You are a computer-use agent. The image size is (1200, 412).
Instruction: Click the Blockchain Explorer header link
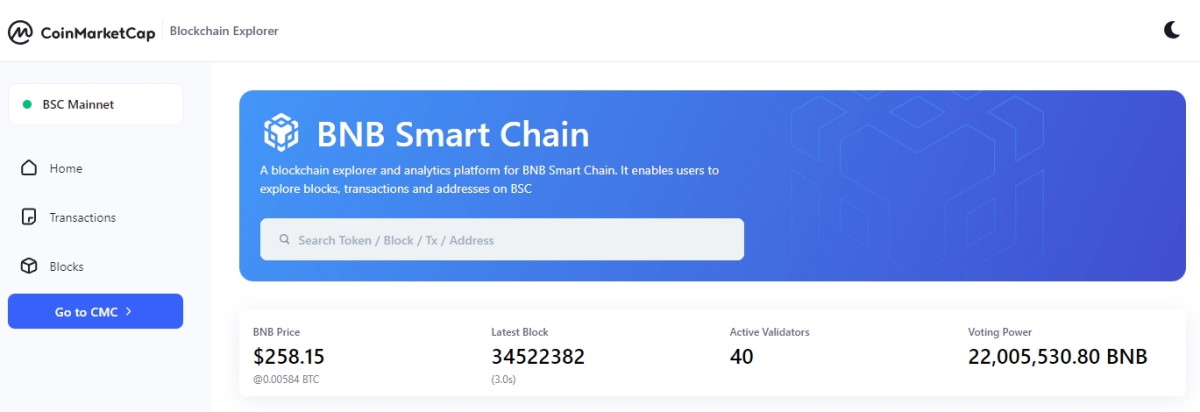pos(224,31)
